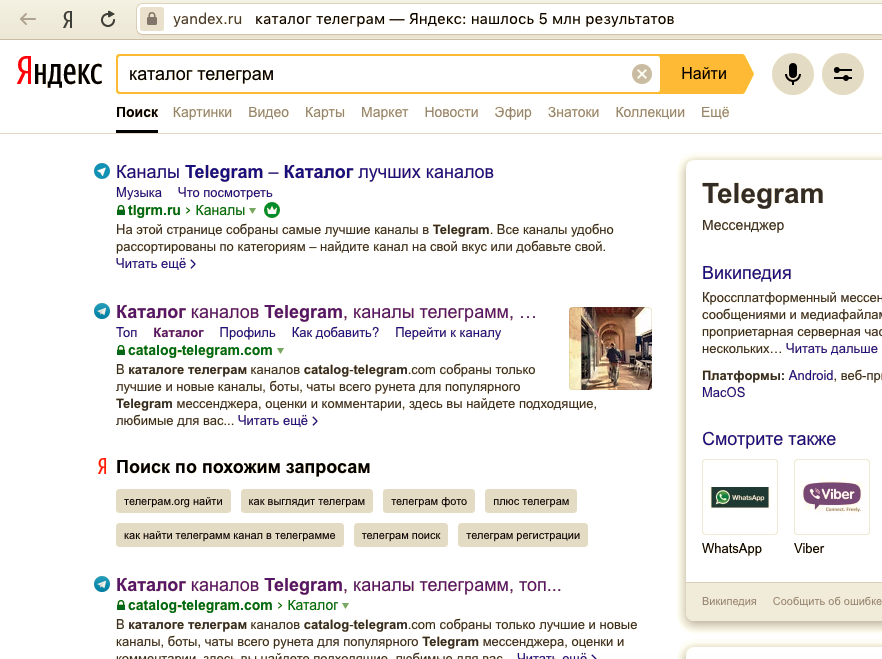
Task: Select the 'плюс телеграм' suggestion chip
Action: (531, 501)
